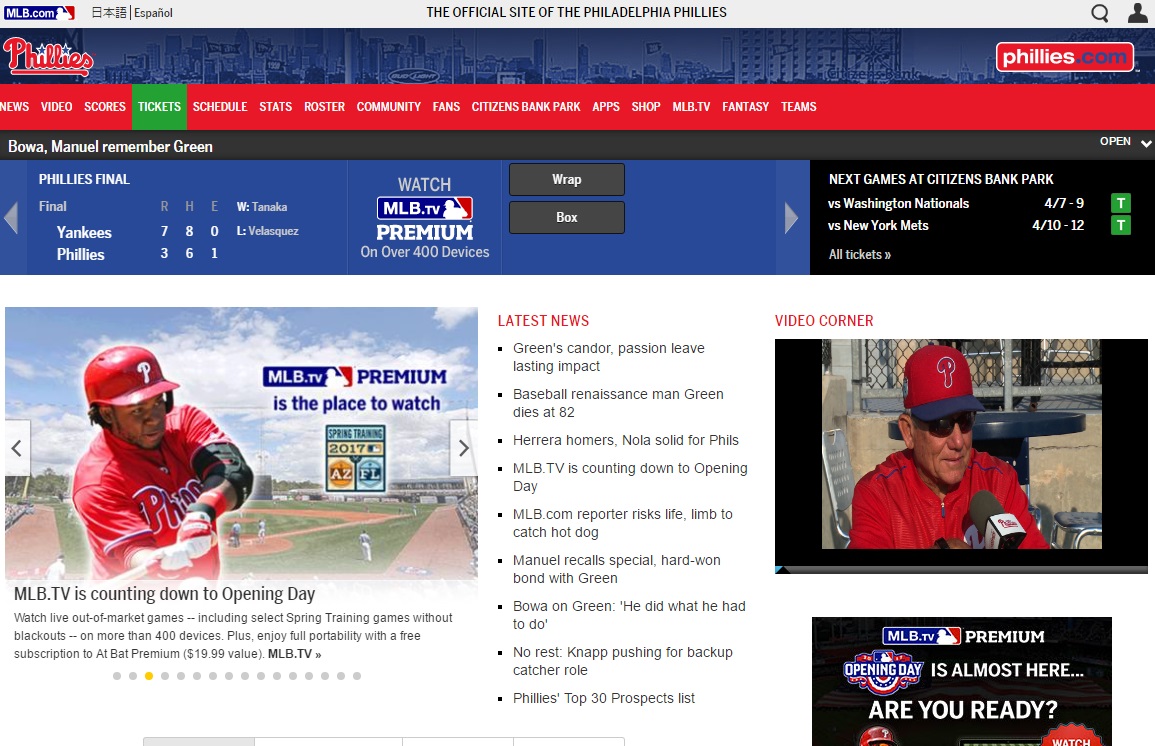
Task: Switch language to Japanese
Action: 109,13
